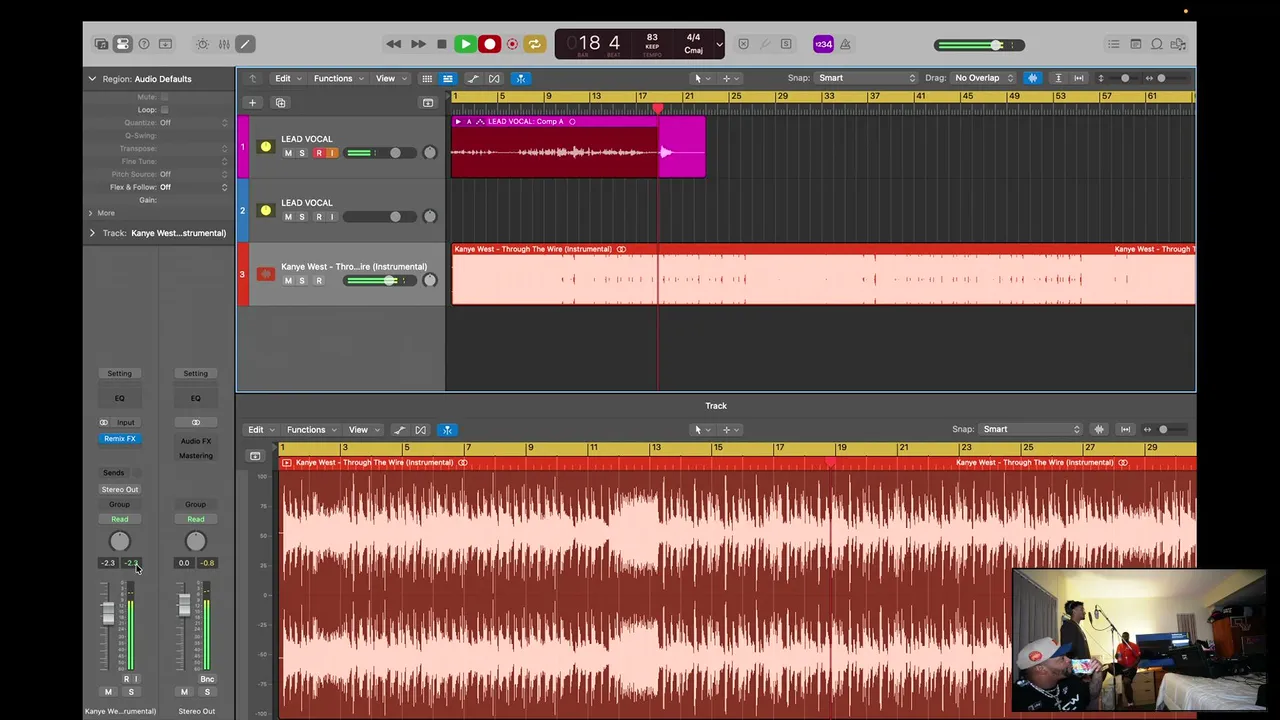
Task: Open the Library panel icon
Action: click(x=101, y=44)
